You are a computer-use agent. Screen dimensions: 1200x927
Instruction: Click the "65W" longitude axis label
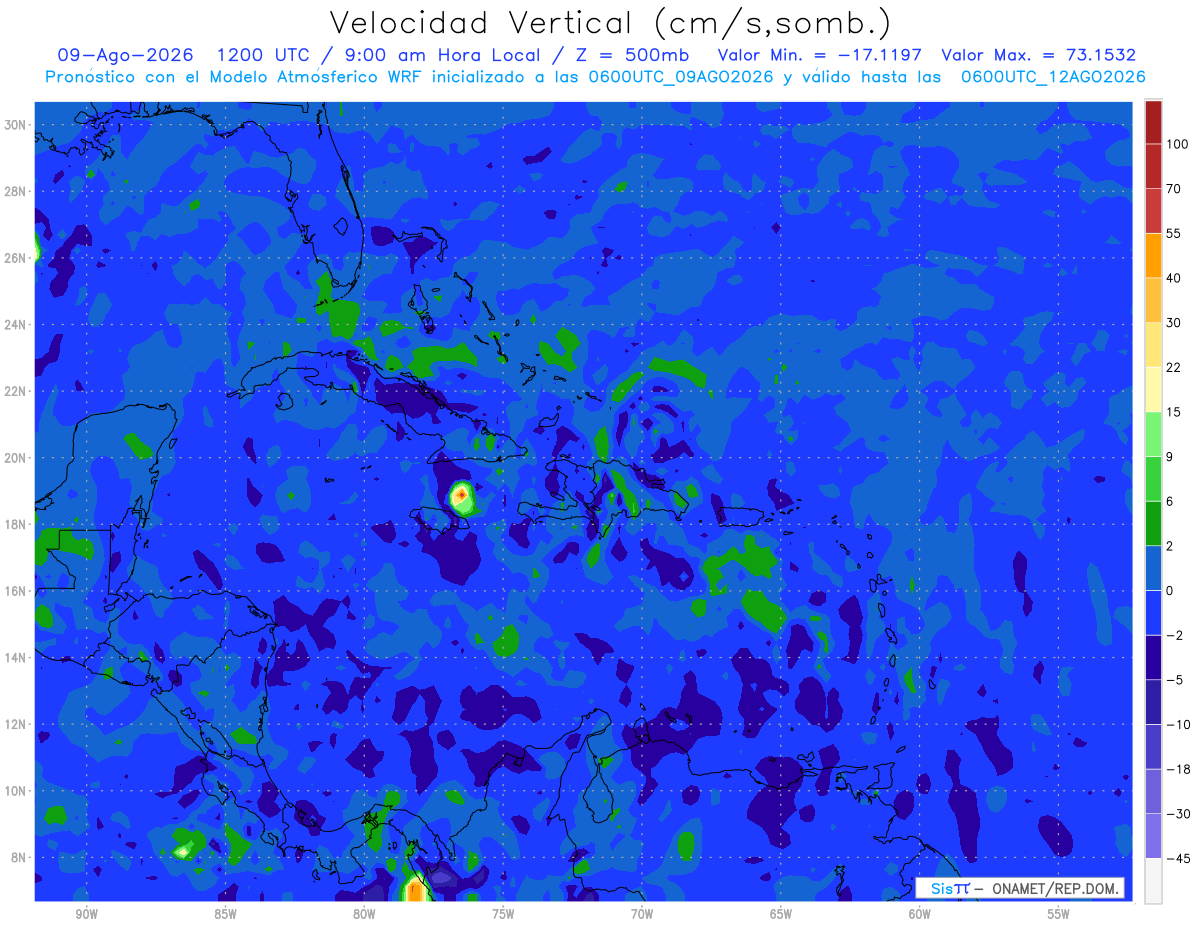(x=781, y=914)
